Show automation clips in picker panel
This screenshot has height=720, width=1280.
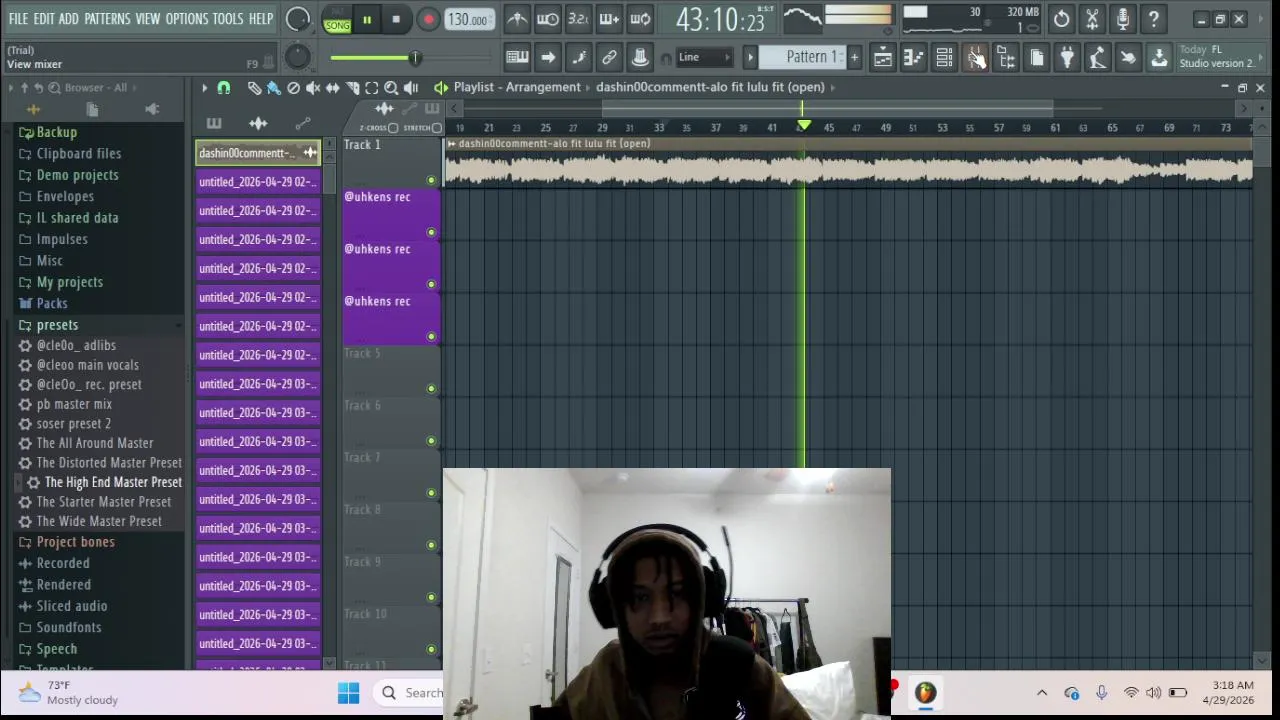303,123
